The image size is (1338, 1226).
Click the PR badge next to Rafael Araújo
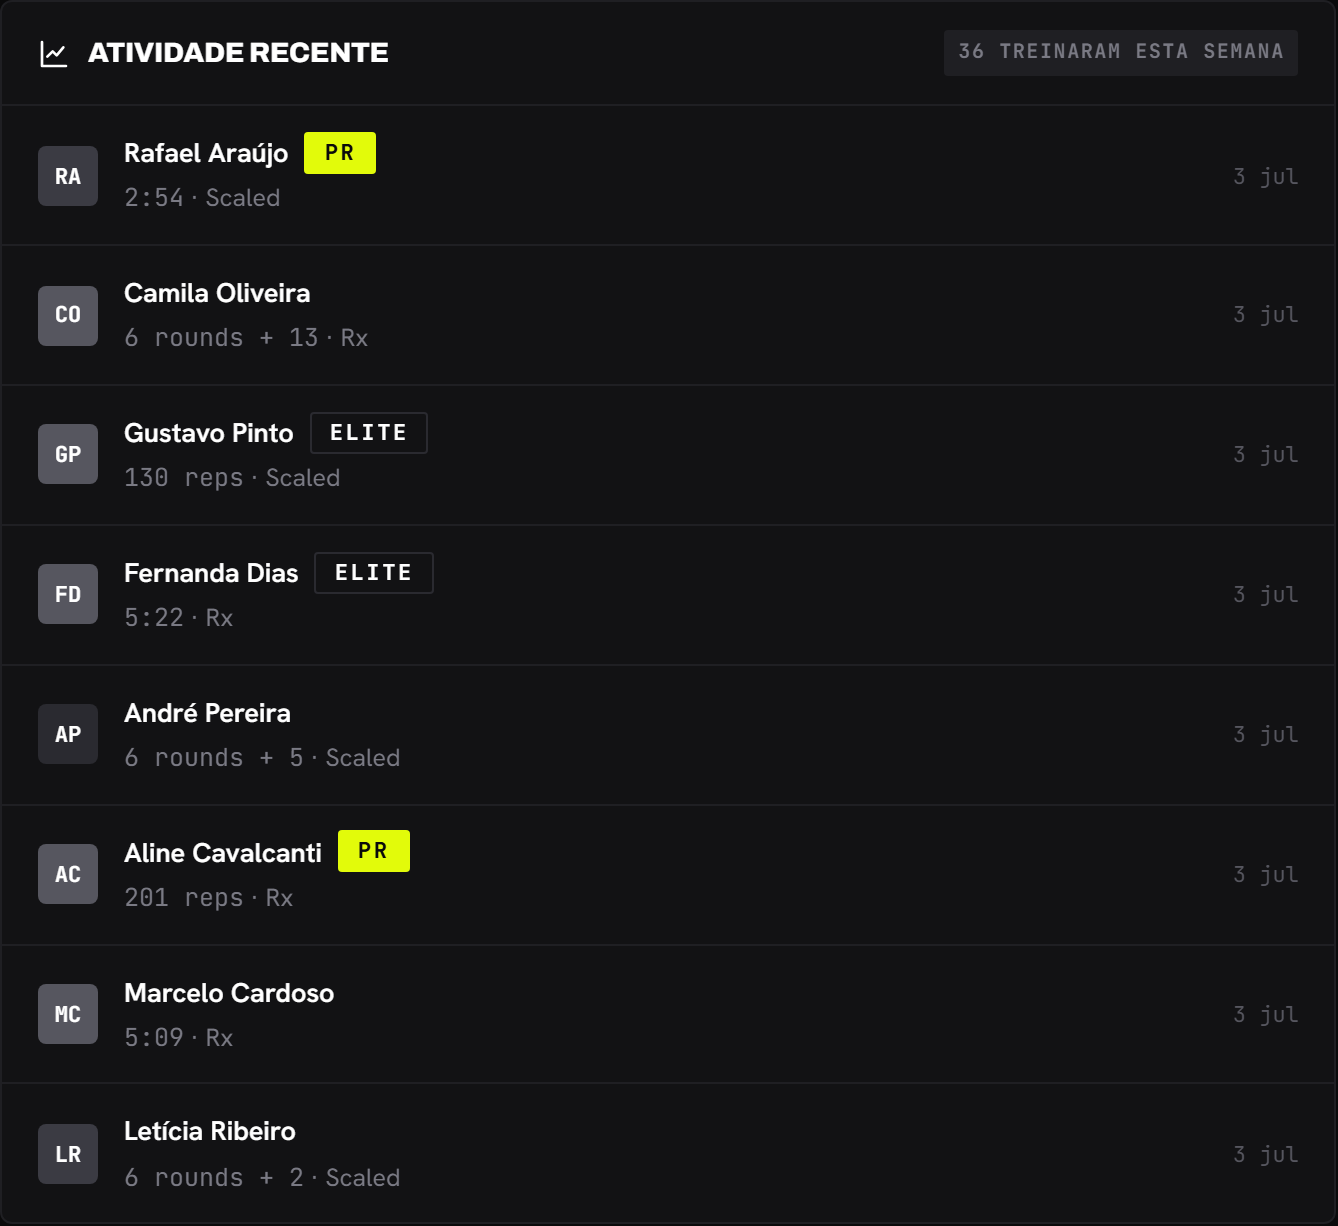tap(340, 153)
